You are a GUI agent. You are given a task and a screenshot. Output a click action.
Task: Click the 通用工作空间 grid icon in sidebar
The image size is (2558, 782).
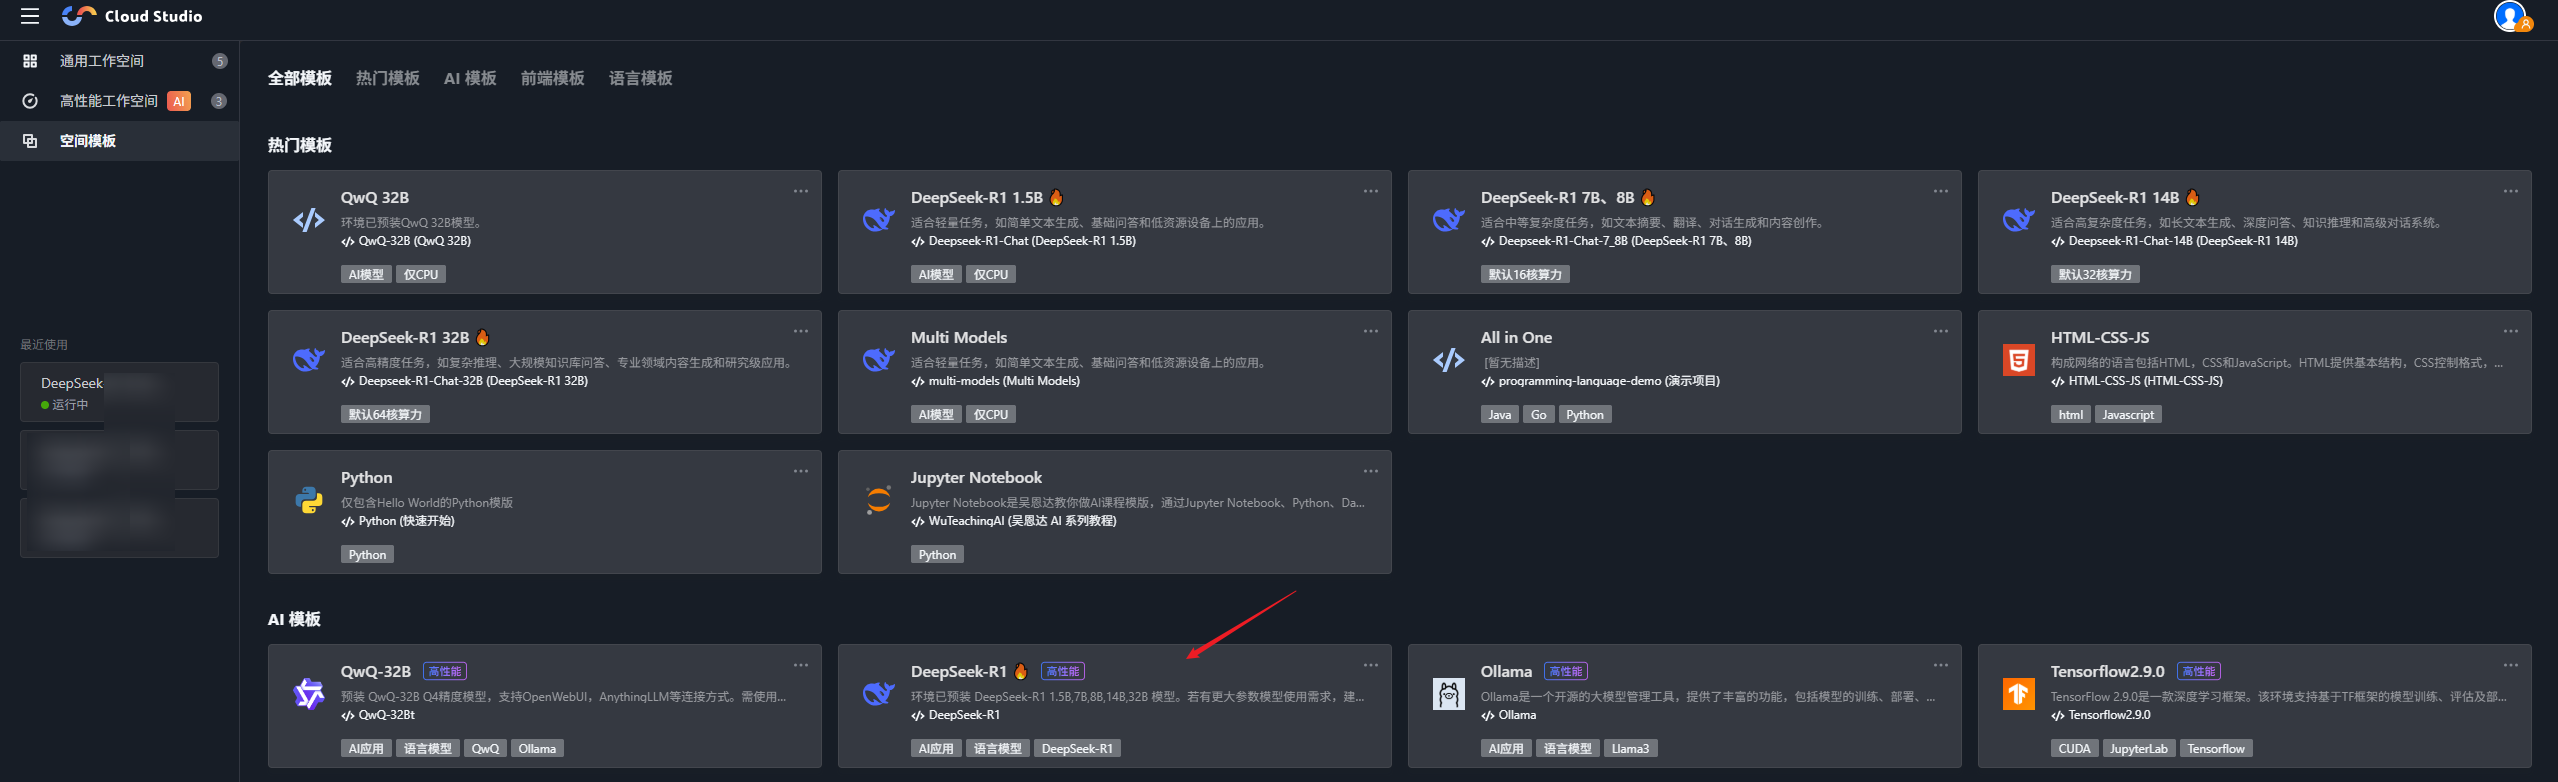coord(30,61)
